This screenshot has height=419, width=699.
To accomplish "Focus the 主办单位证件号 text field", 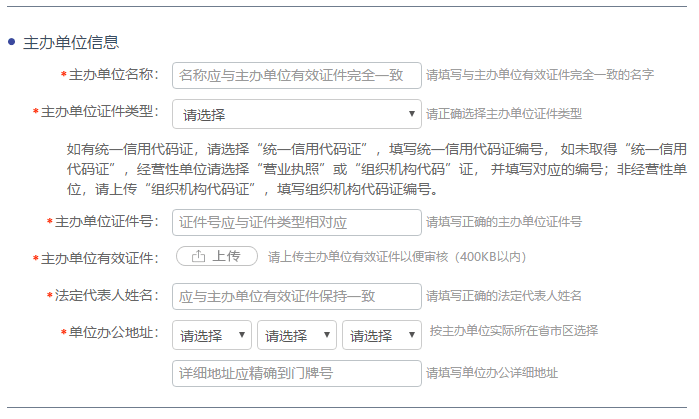I will (297, 222).
